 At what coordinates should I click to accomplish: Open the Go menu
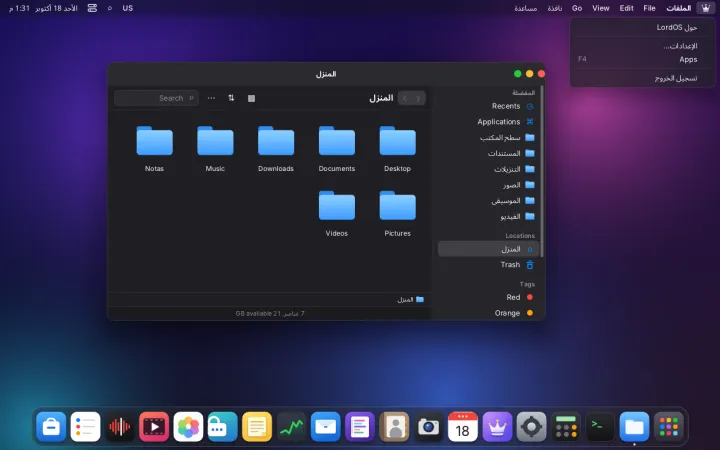click(577, 8)
